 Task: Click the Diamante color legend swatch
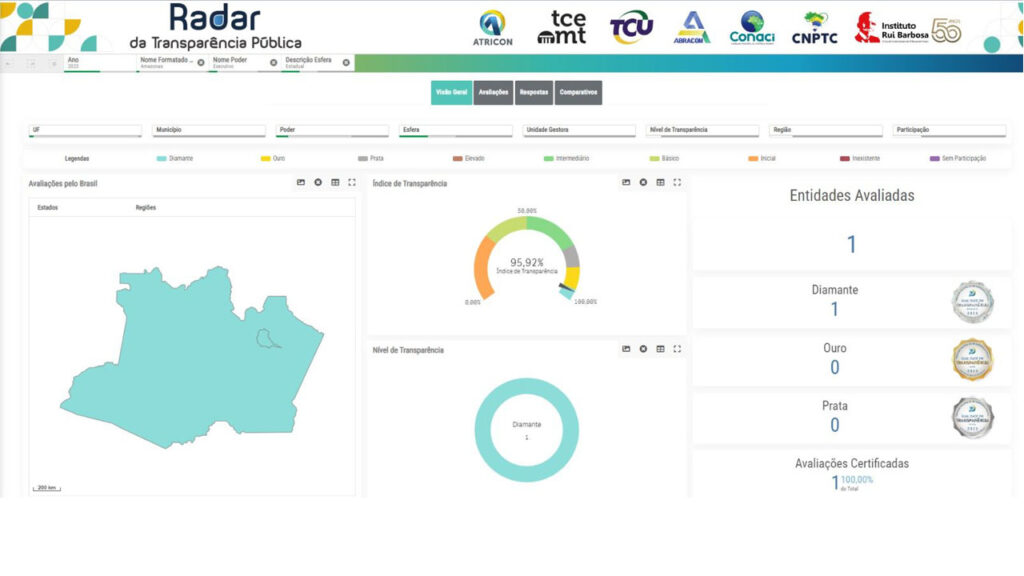click(161, 158)
